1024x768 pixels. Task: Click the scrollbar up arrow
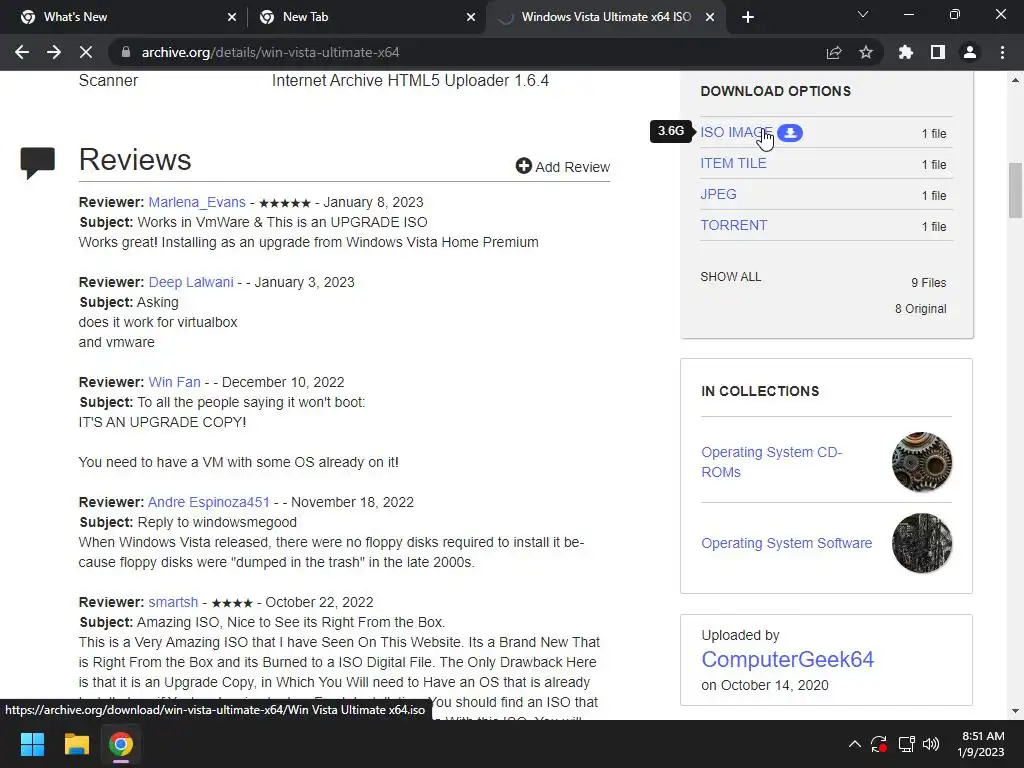(x=1015, y=80)
